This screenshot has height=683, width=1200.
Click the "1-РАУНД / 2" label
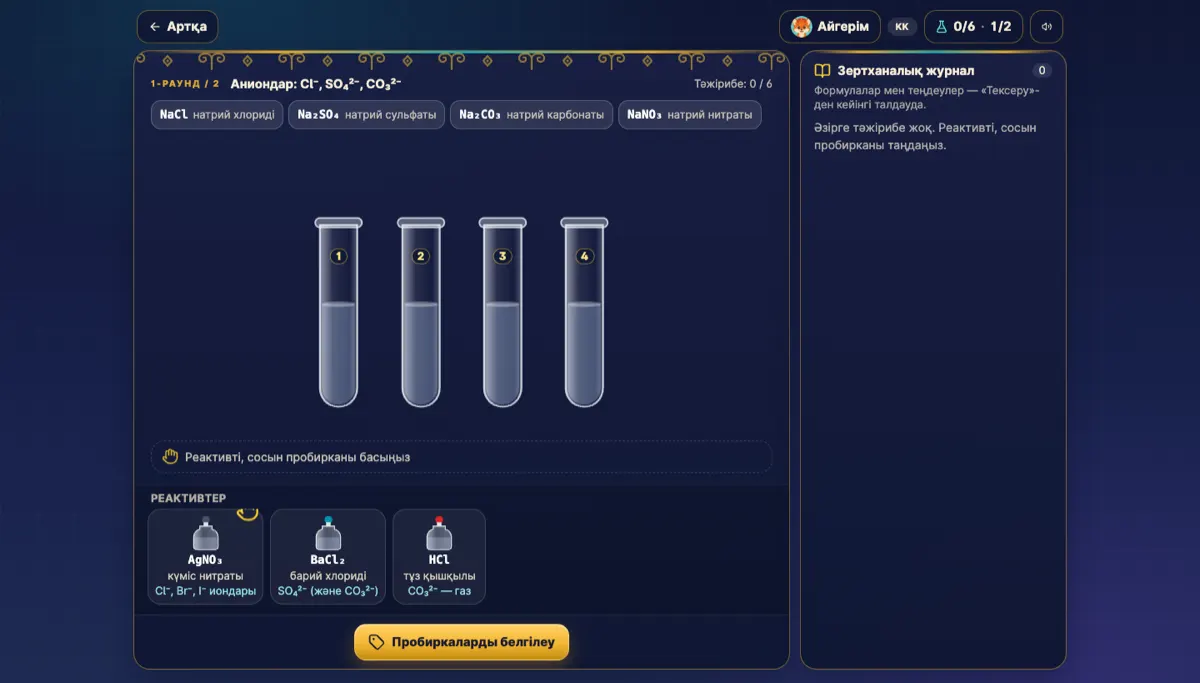pyautogui.click(x=185, y=84)
